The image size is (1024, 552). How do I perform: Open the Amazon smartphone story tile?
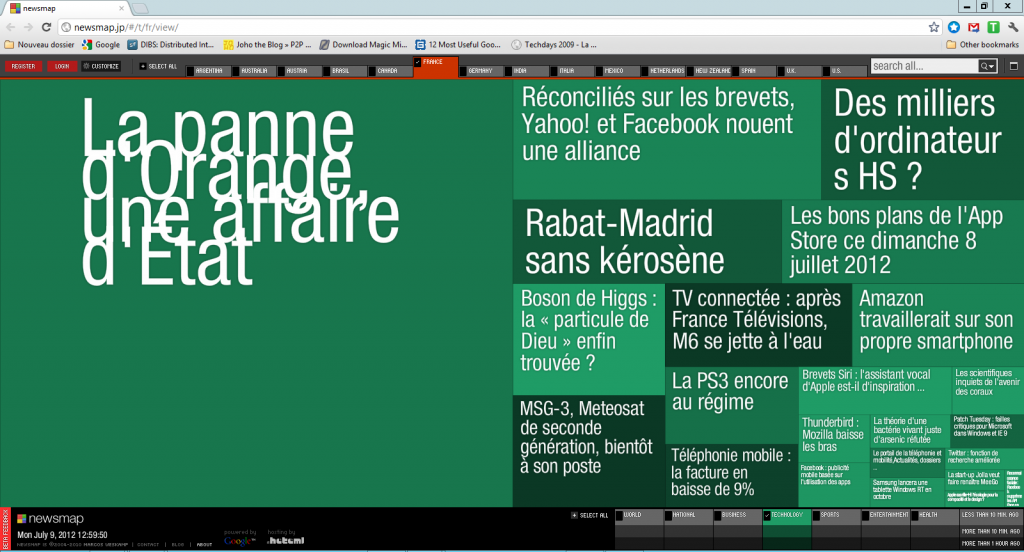pos(938,325)
